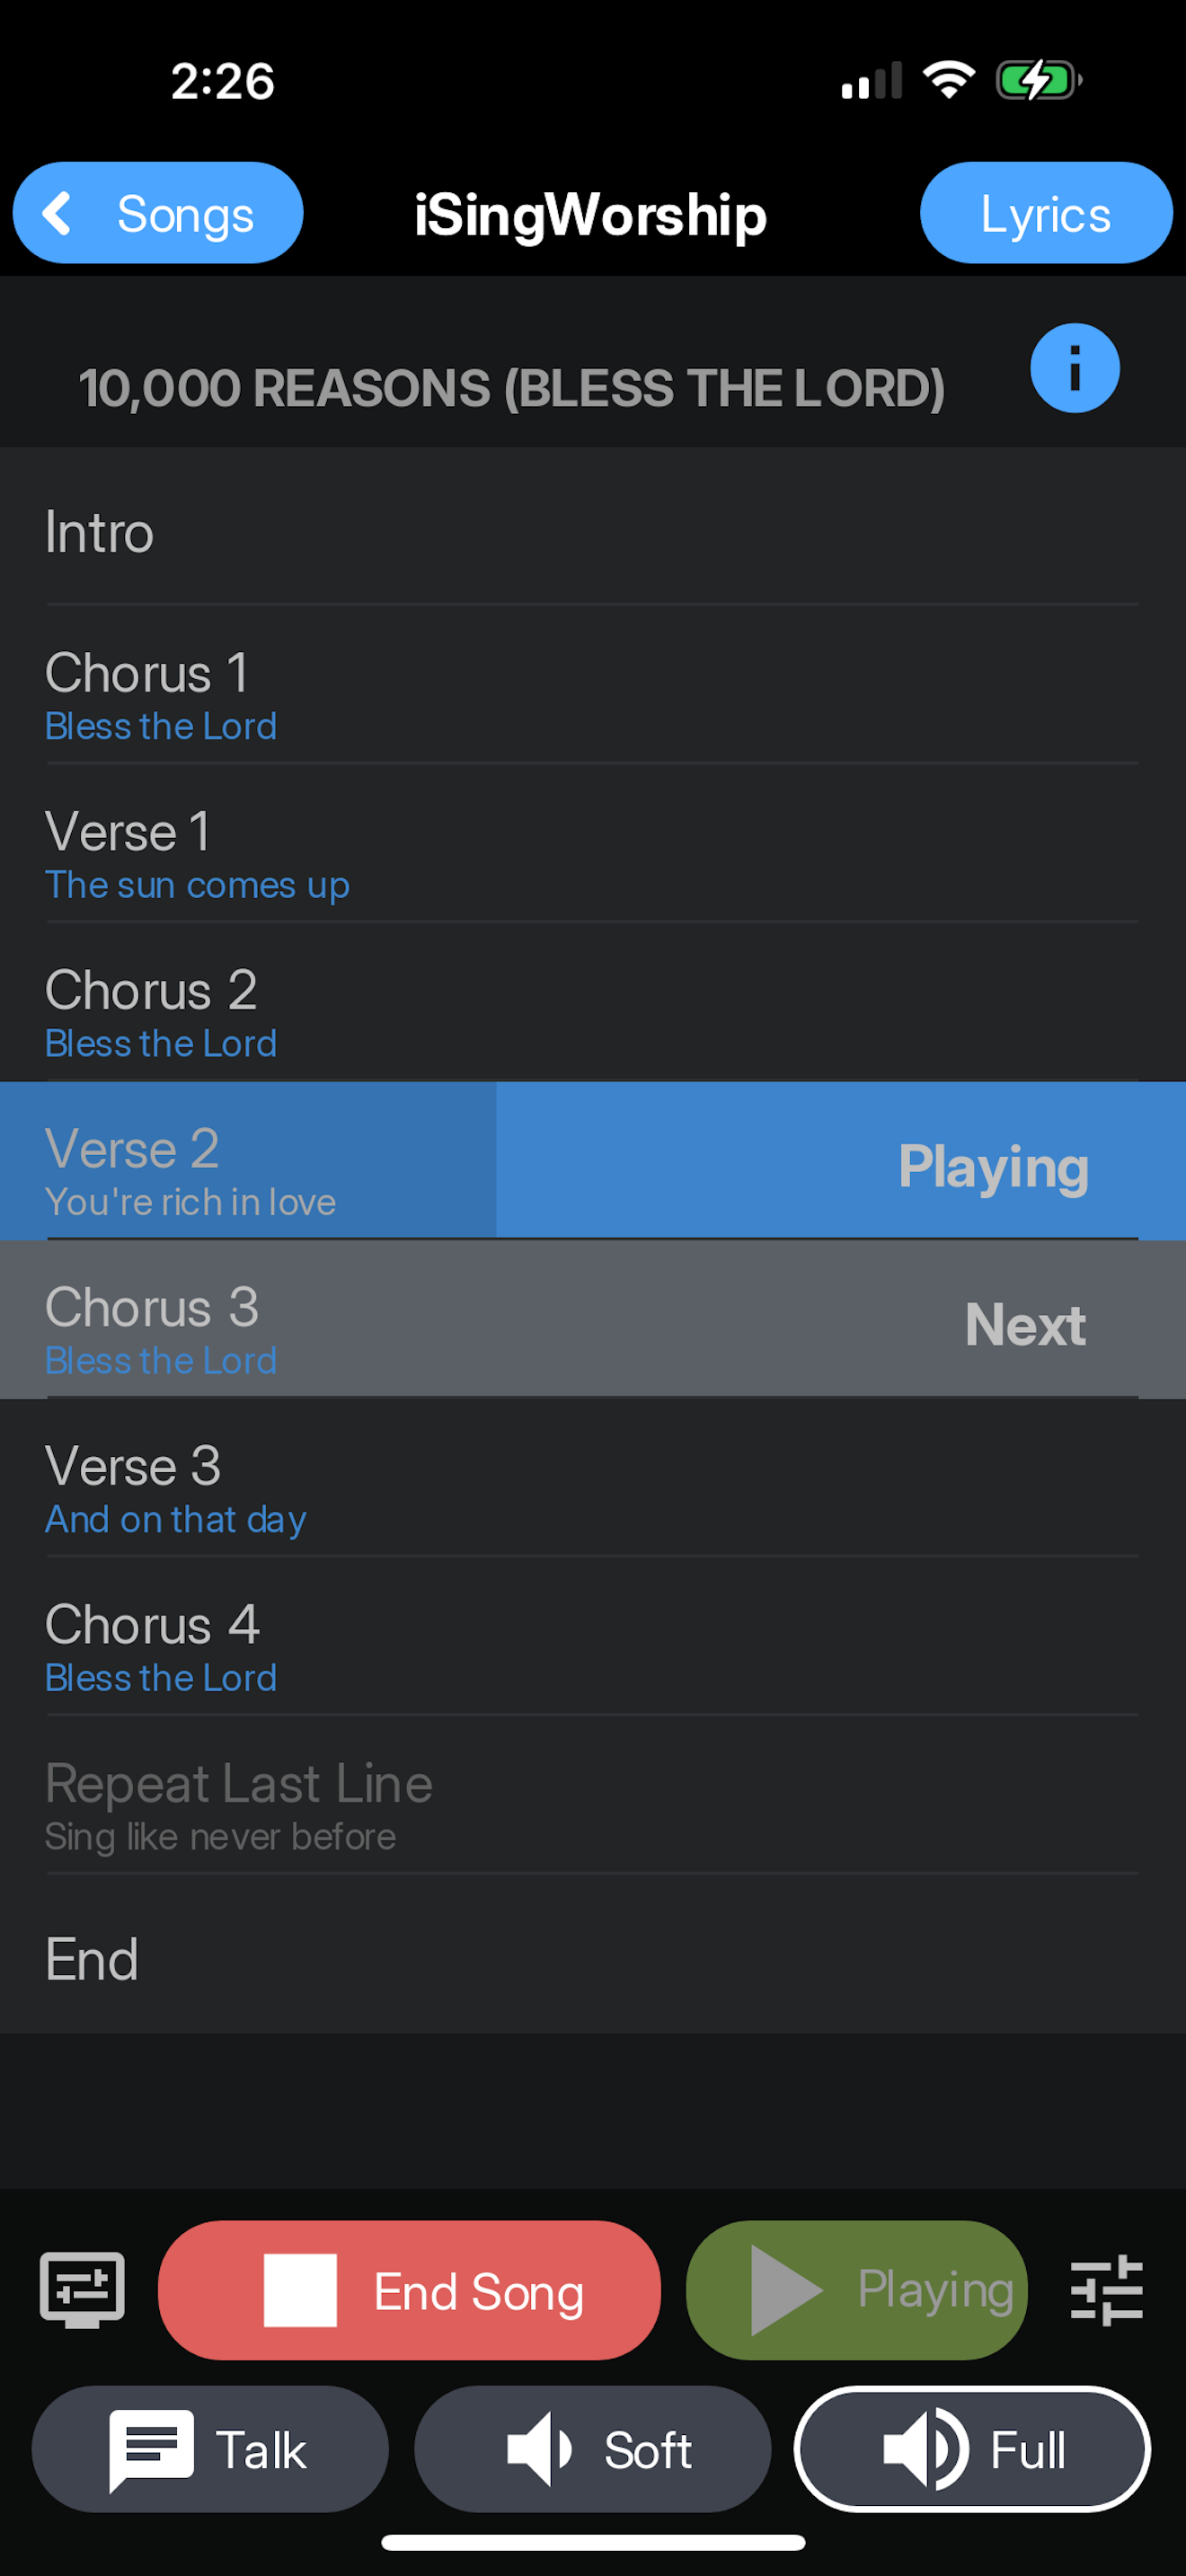The image size is (1186, 2576).
Task: Open the audio mixer settings icon
Action: (x=1106, y=2290)
